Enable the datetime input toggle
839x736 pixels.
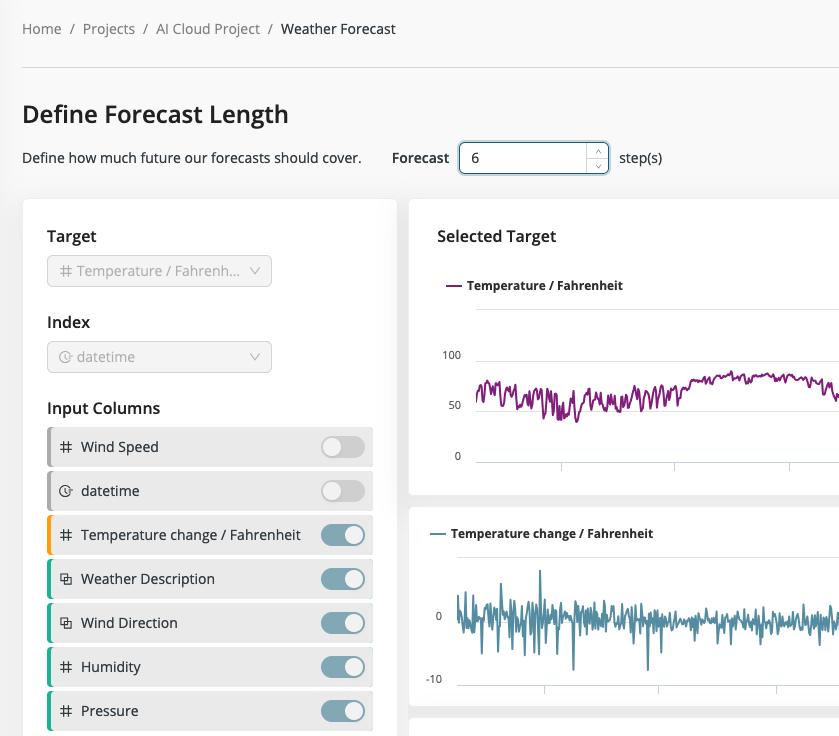click(x=343, y=491)
